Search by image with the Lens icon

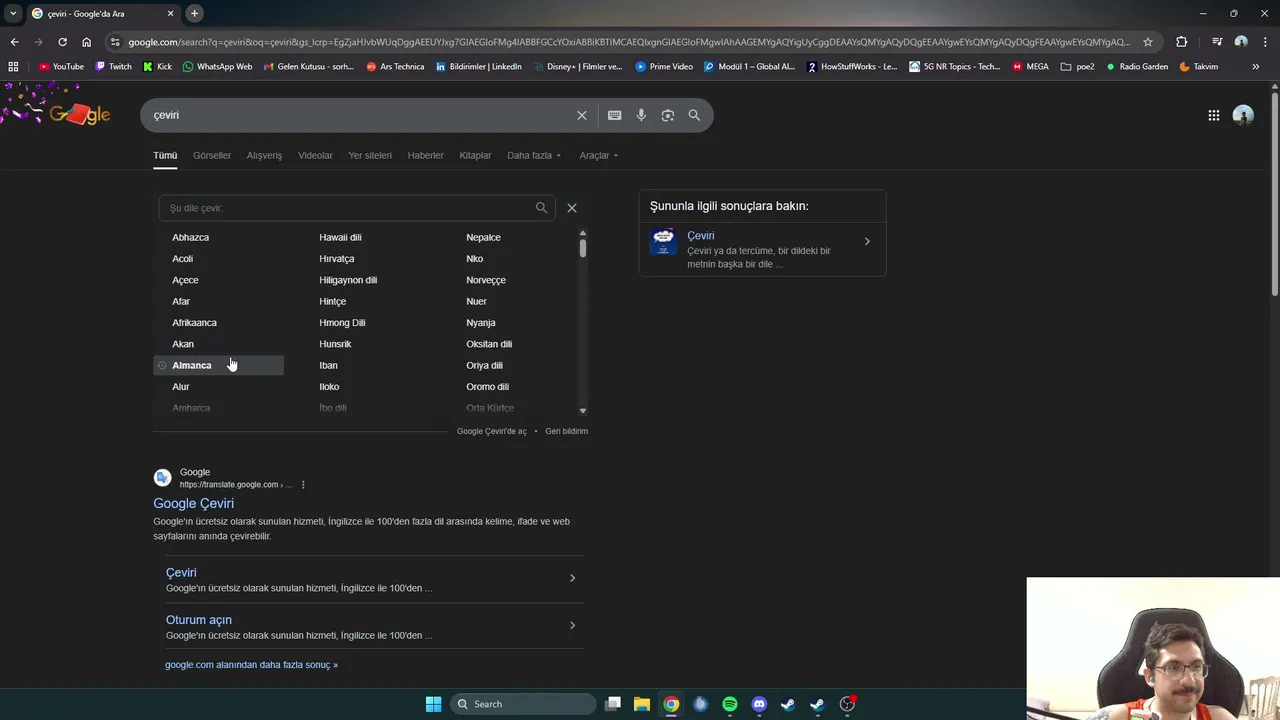pos(668,115)
